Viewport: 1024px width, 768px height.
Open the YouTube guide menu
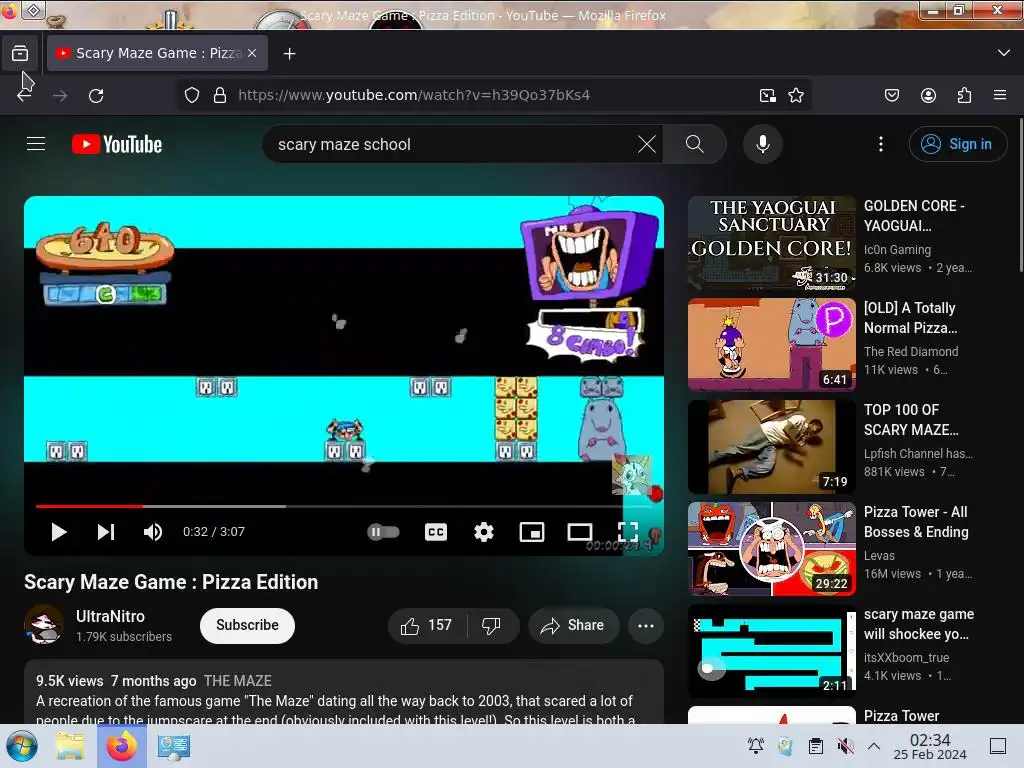point(36,144)
